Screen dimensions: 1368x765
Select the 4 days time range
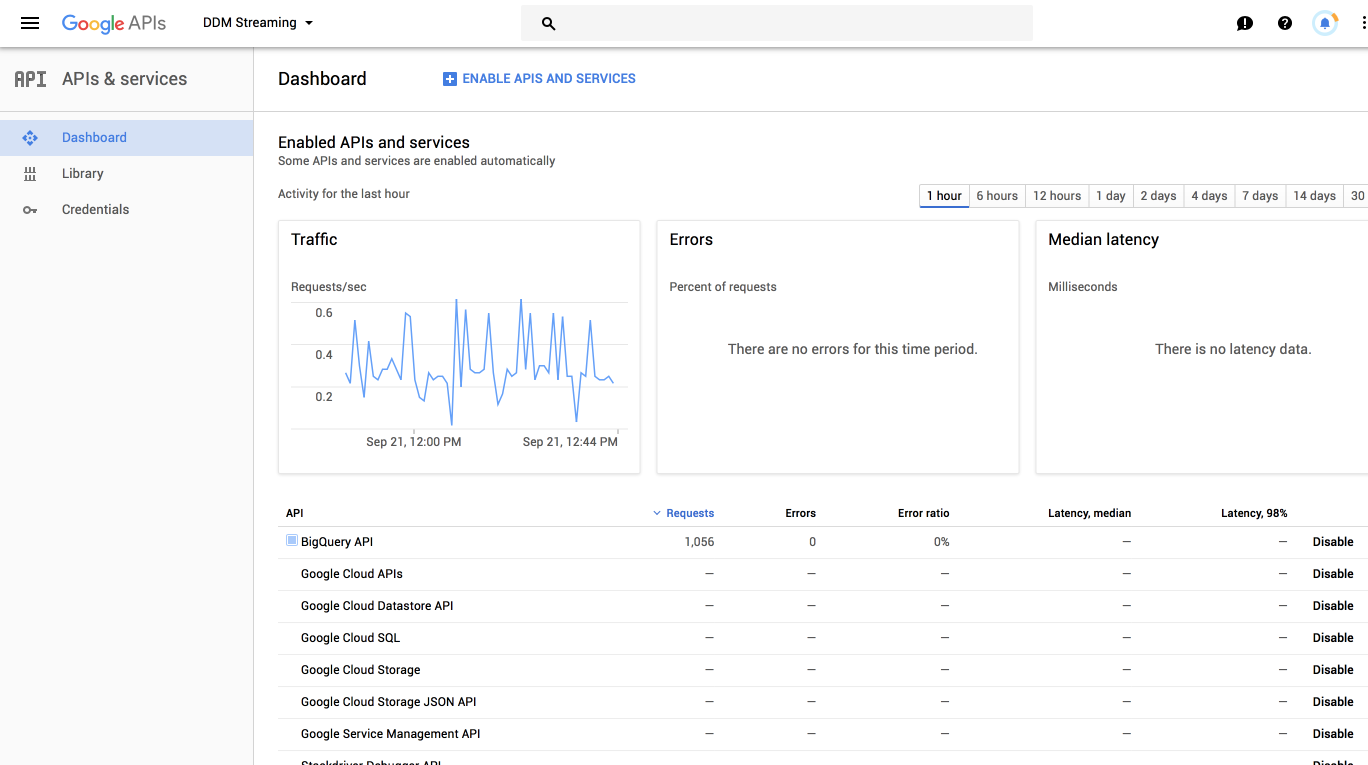click(1209, 196)
